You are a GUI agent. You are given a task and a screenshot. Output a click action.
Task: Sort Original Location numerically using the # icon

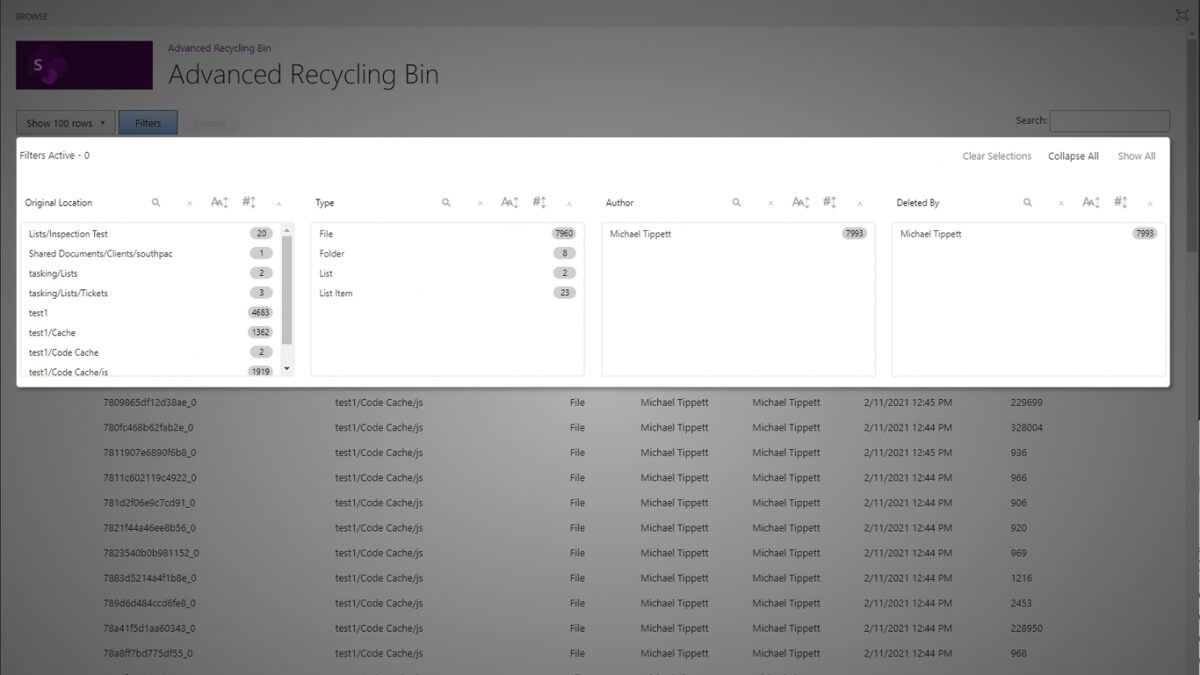coord(248,202)
